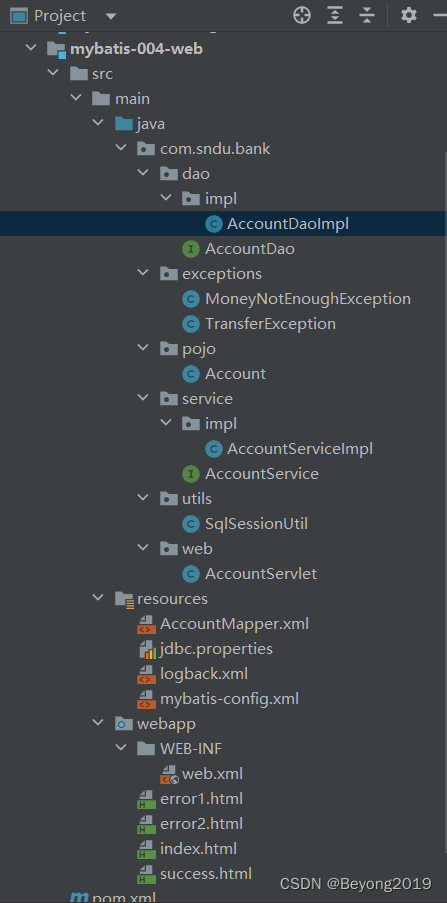Click the logback.xml file icon
This screenshot has height=903, width=447.
point(146,674)
